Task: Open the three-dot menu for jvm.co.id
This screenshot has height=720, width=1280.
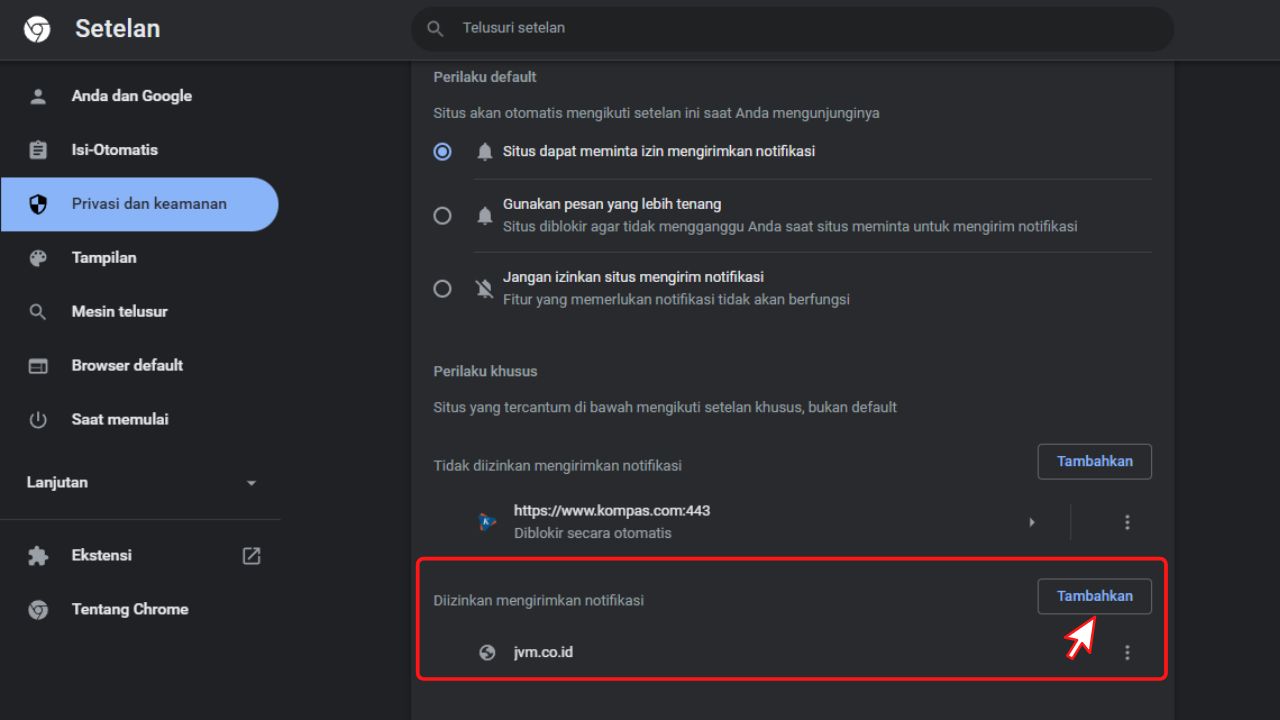Action: coord(1127,653)
